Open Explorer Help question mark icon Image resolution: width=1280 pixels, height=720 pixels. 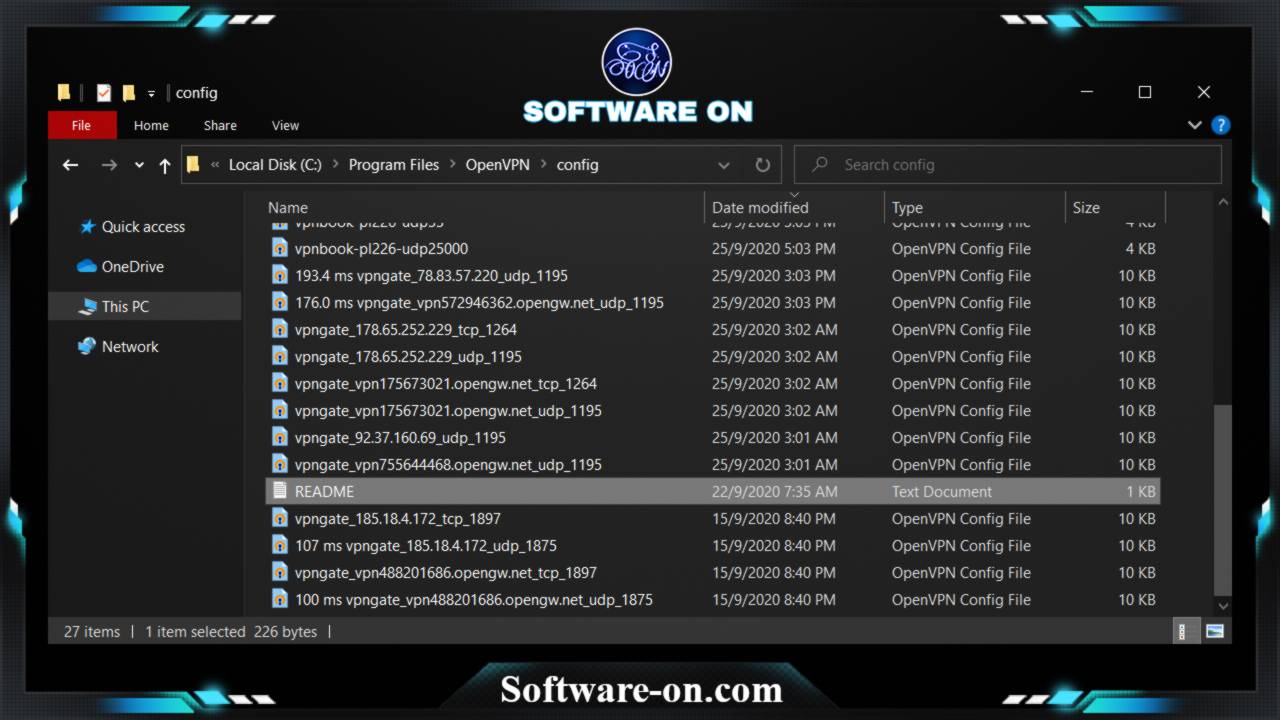pyautogui.click(x=1220, y=125)
